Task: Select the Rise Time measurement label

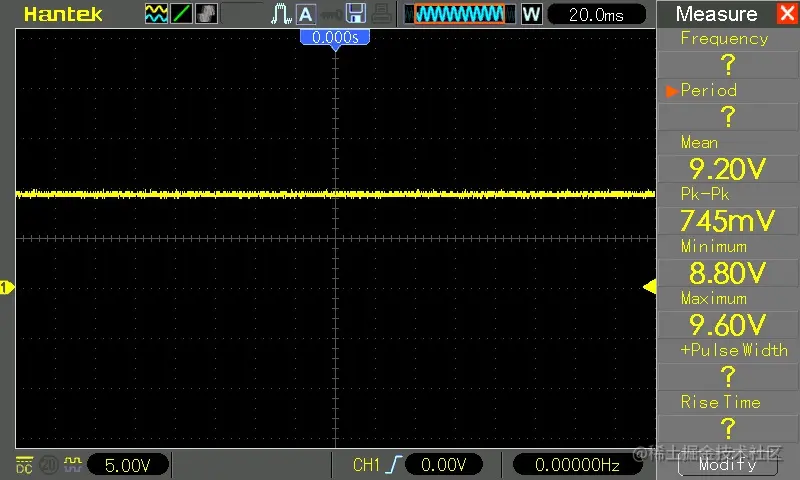Action: coord(720,402)
